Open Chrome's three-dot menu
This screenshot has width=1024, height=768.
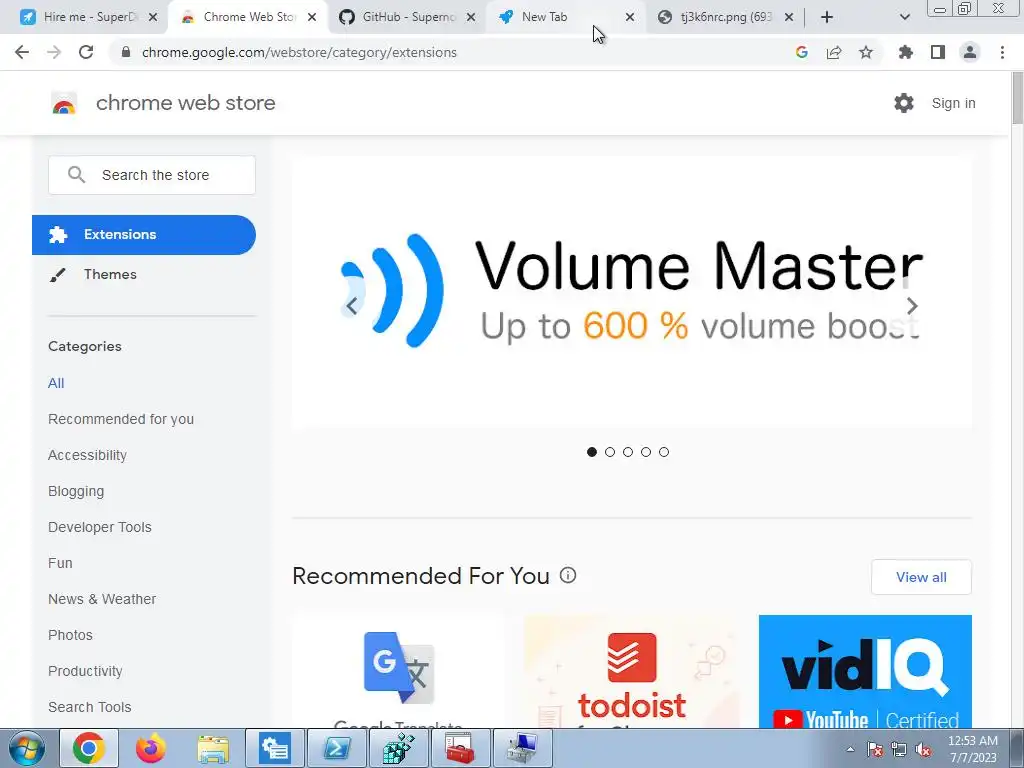point(1002,52)
